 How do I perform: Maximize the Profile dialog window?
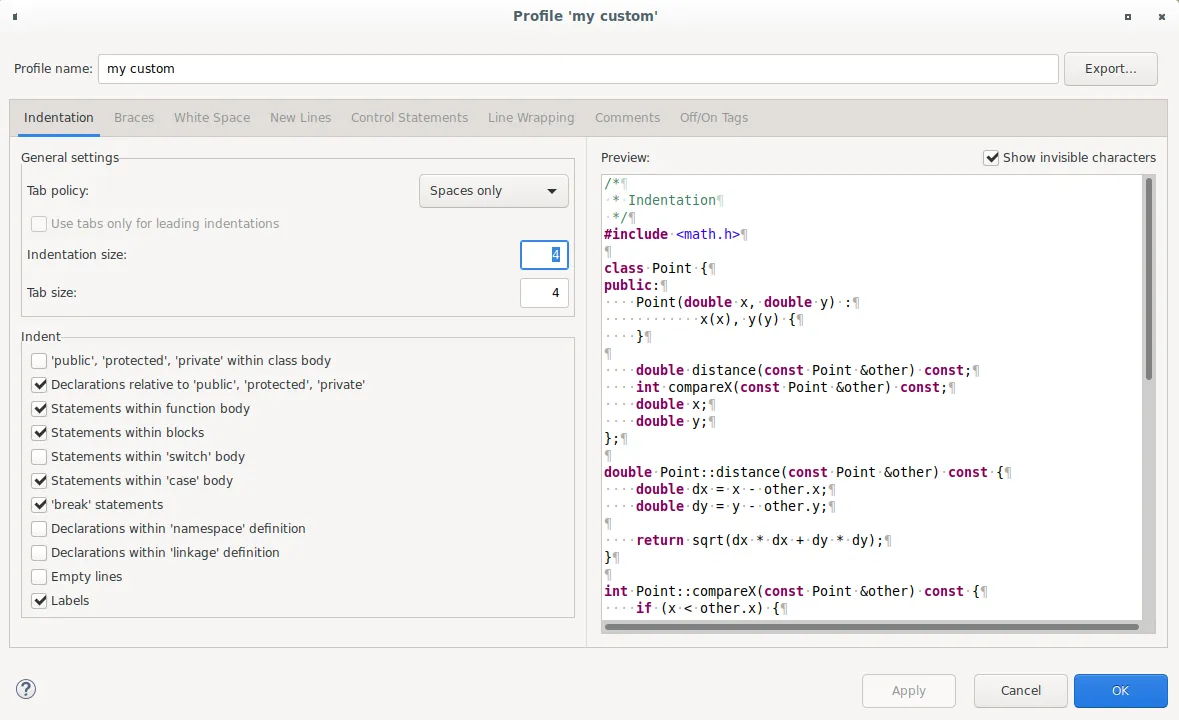[x=1128, y=17]
